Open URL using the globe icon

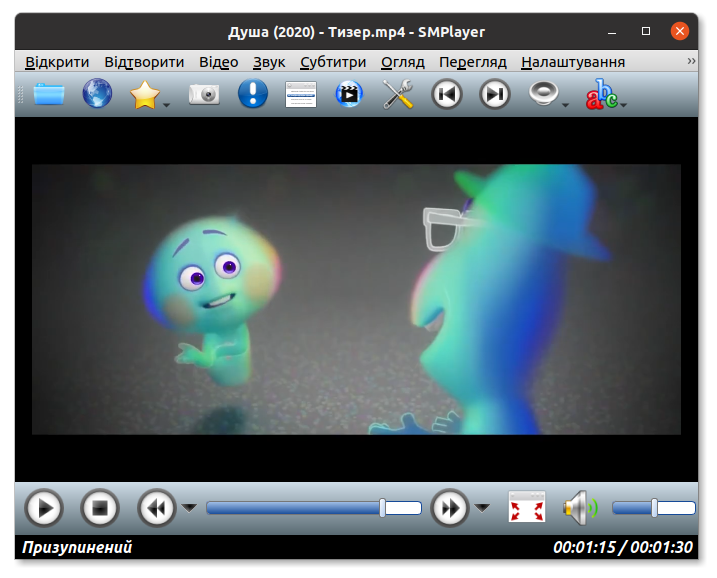(x=97, y=94)
